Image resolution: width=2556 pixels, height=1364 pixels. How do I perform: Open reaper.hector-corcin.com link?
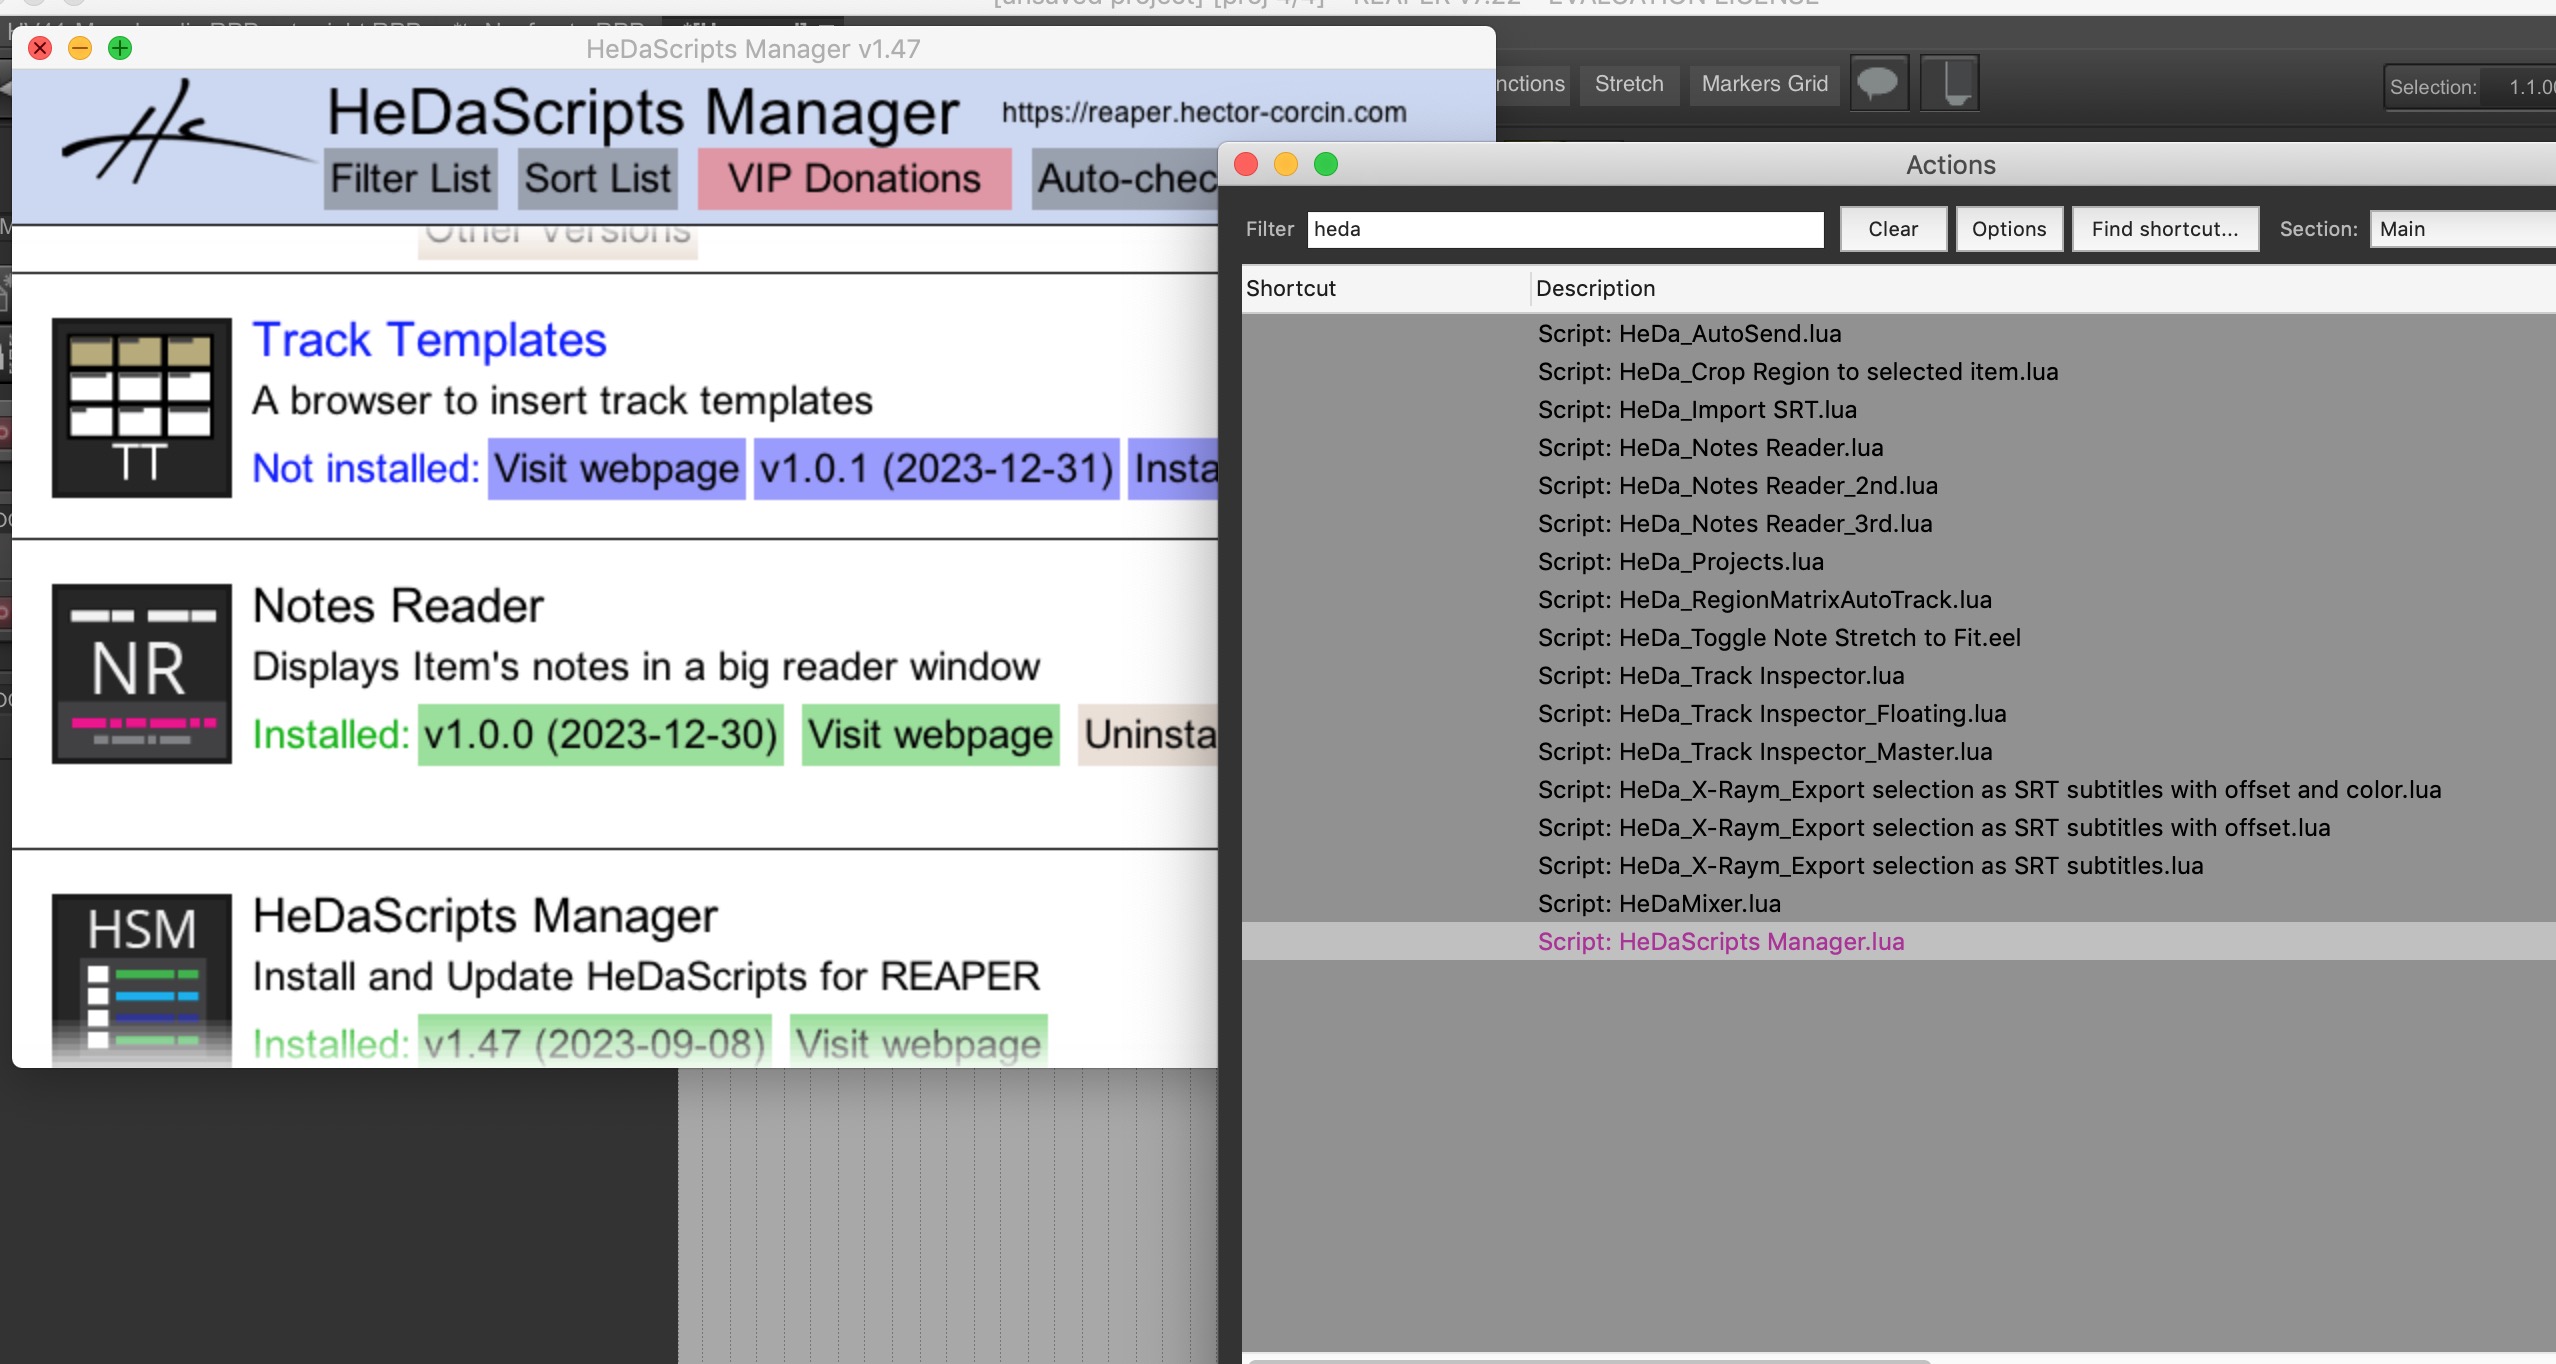(x=1203, y=113)
